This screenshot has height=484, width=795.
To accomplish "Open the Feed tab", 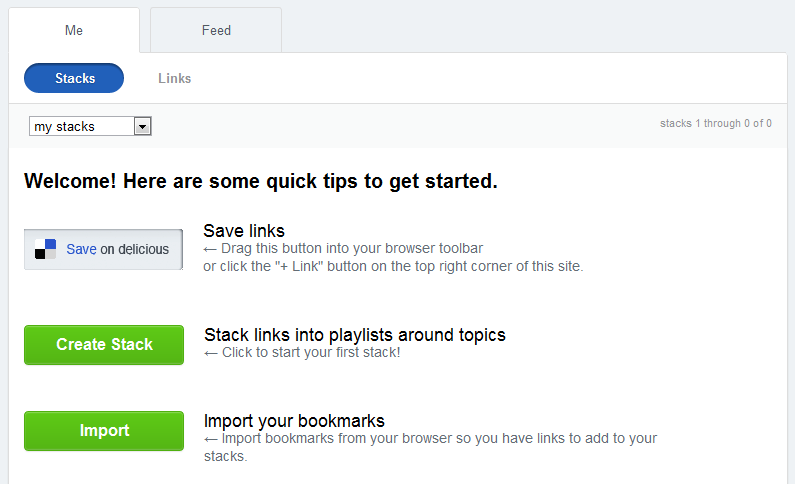I will [x=216, y=30].
